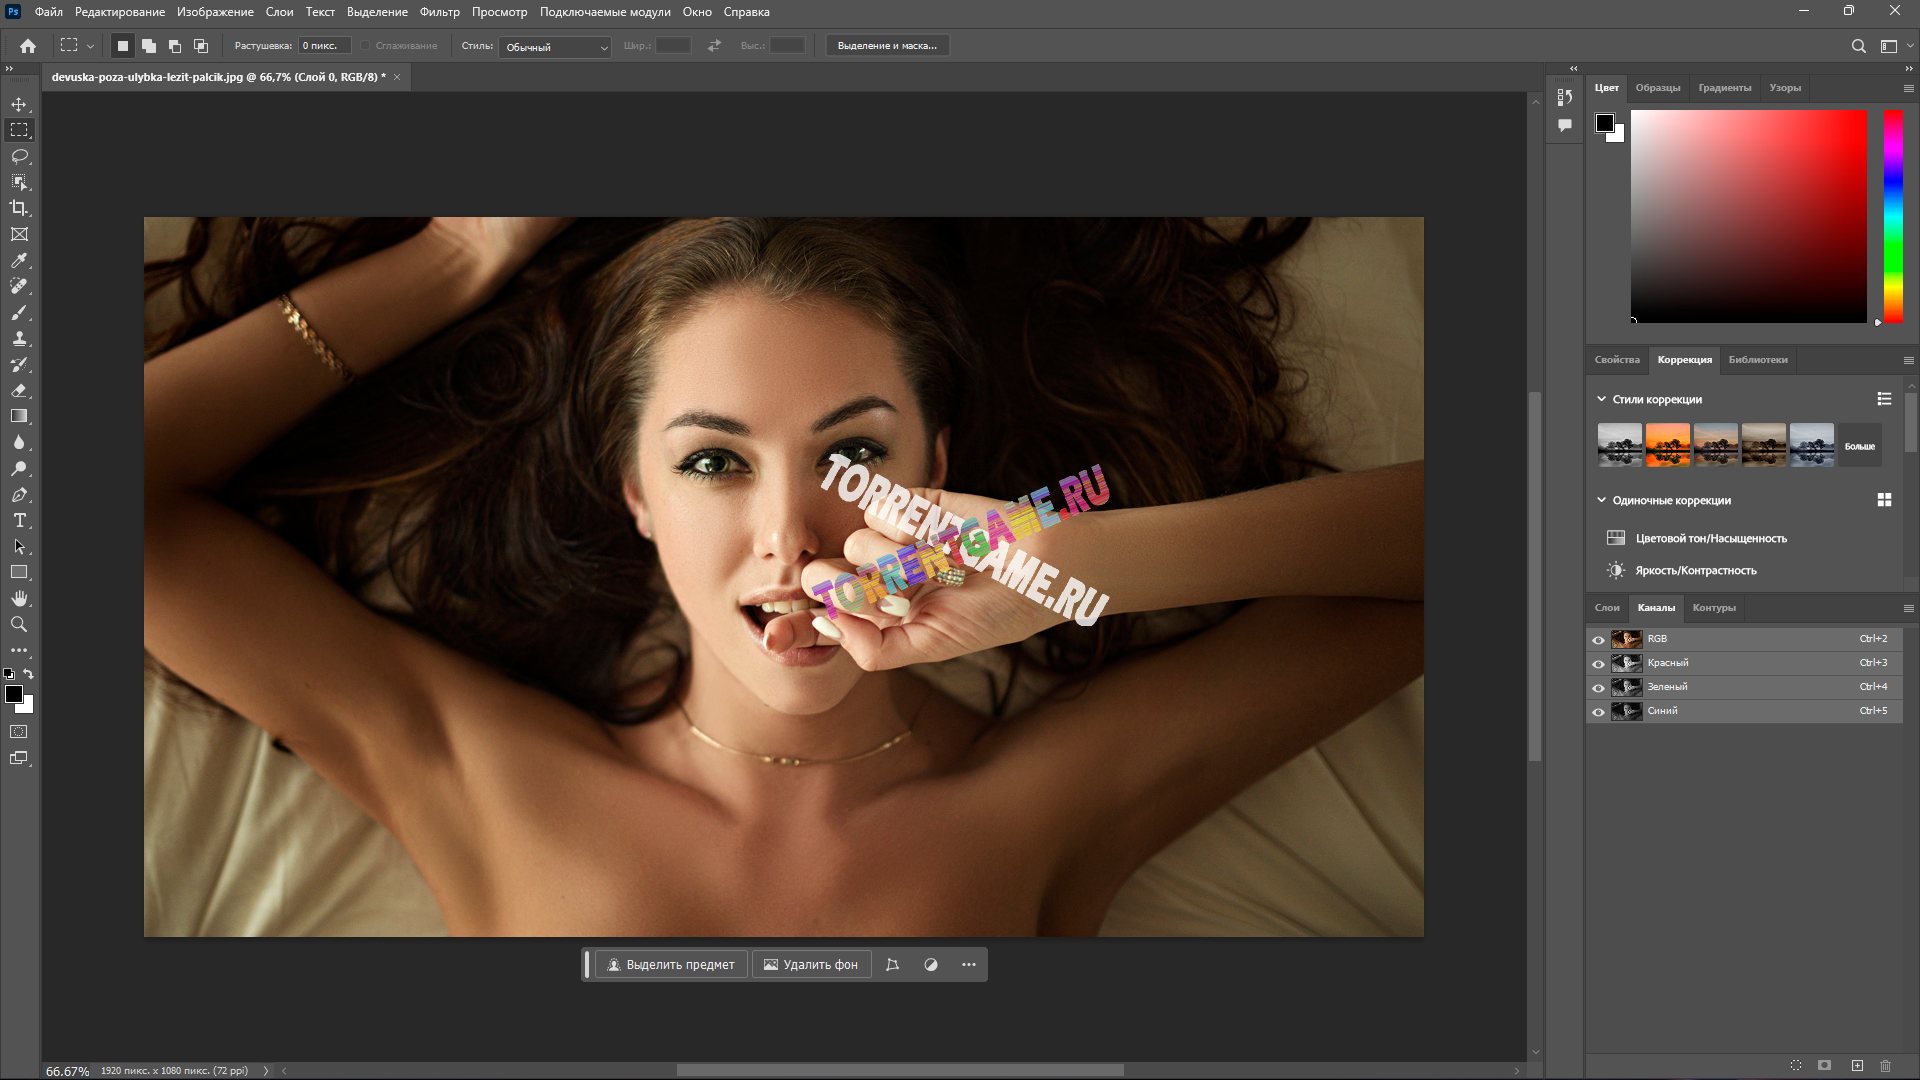Click the vertical hue spectrum slider
Screen dimensions: 1920x1080
1893,215
